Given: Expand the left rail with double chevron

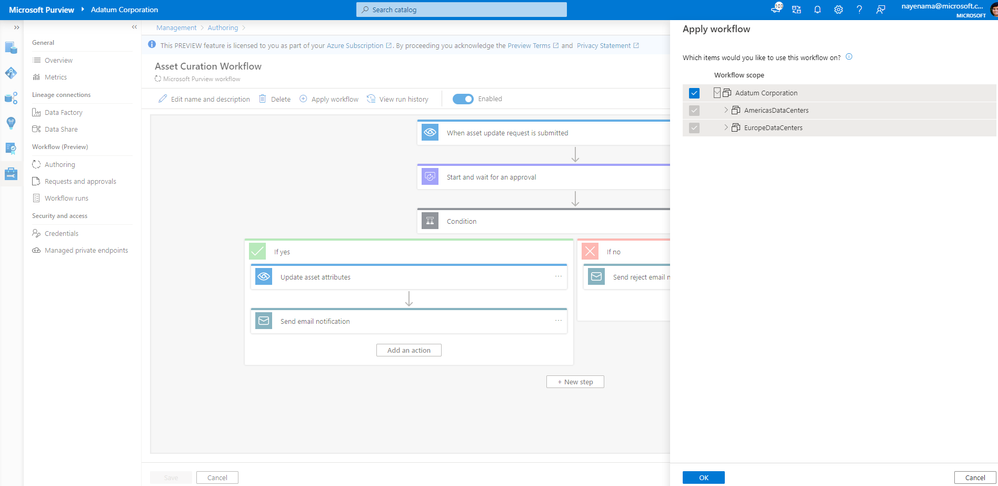Looking at the screenshot, I should [x=16, y=27].
